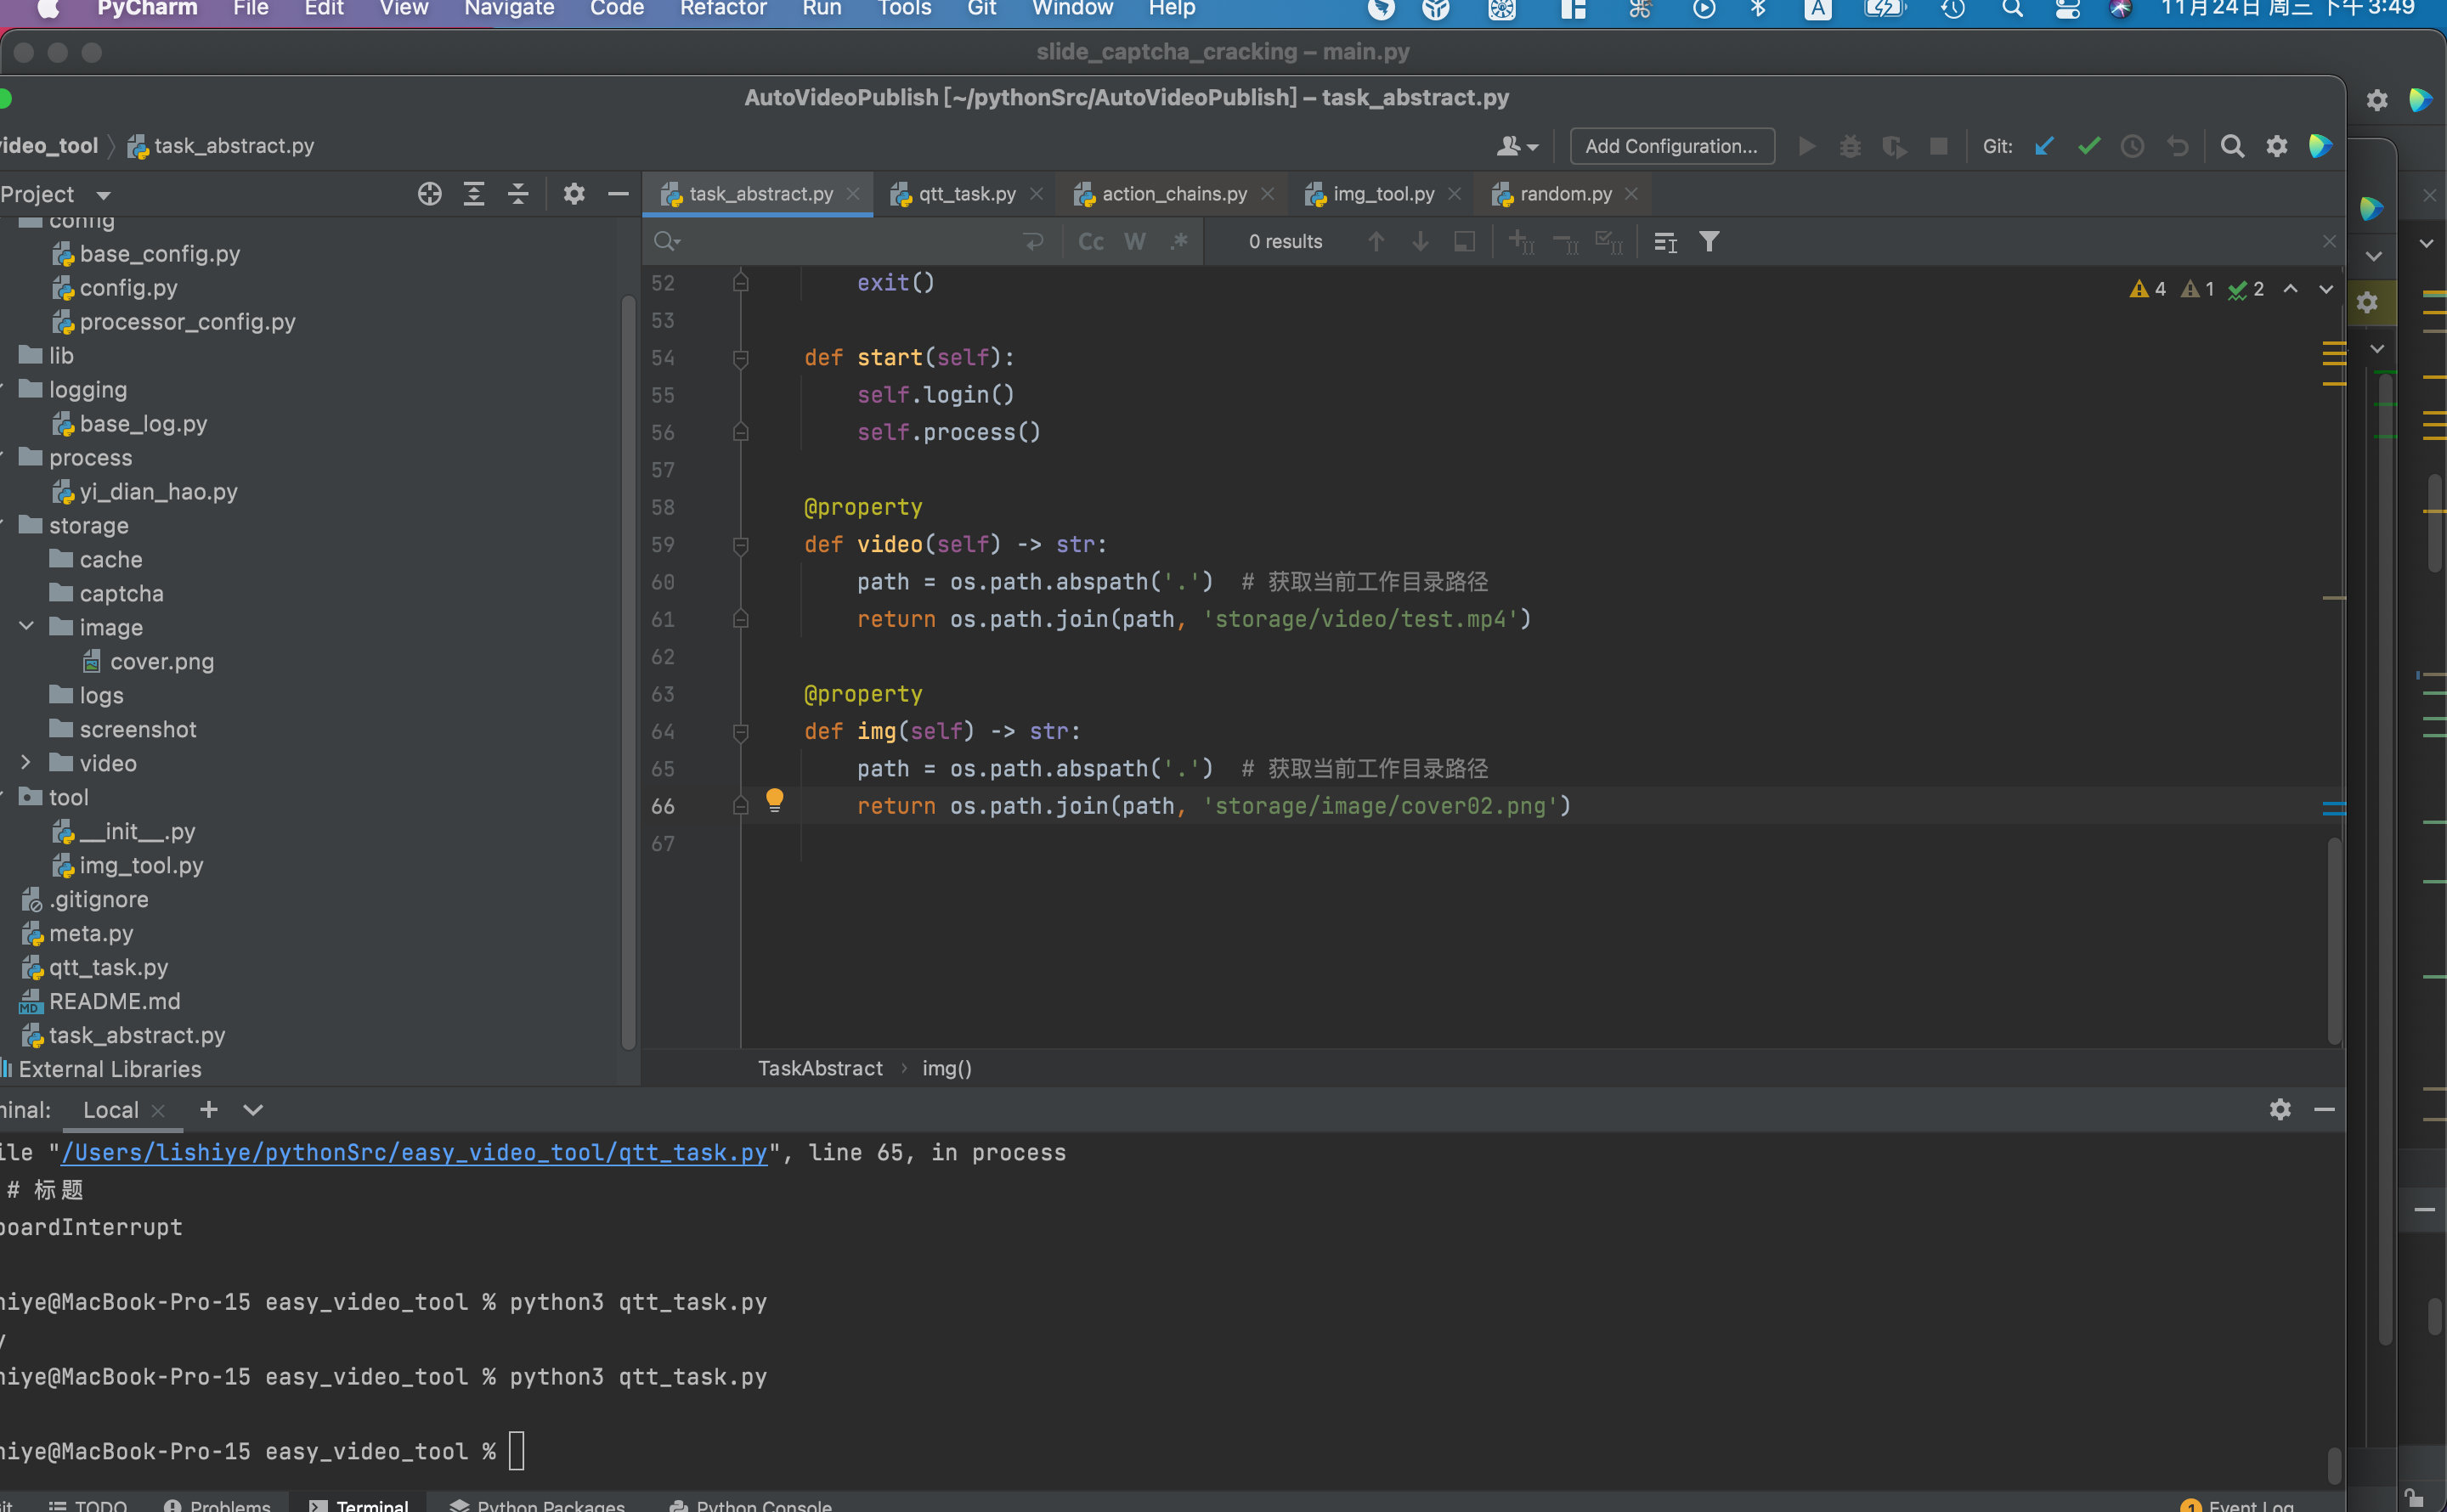The image size is (2447, 1512).
Task: Click the run configuration dropdown arrow
Action: [x=1671, y=145]
